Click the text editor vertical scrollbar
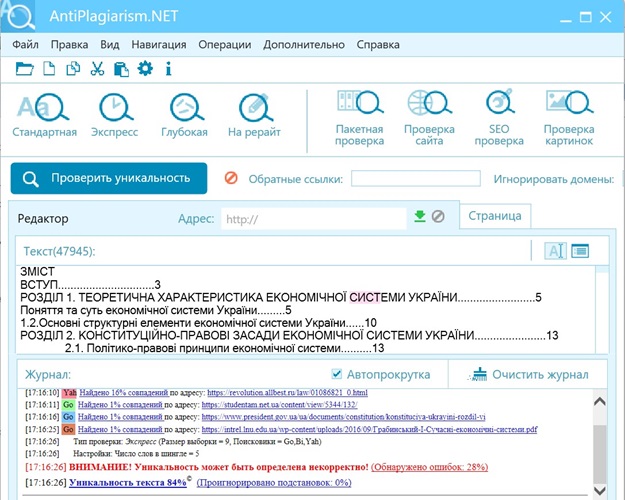The image size is (625, 500). pos(602,309)
